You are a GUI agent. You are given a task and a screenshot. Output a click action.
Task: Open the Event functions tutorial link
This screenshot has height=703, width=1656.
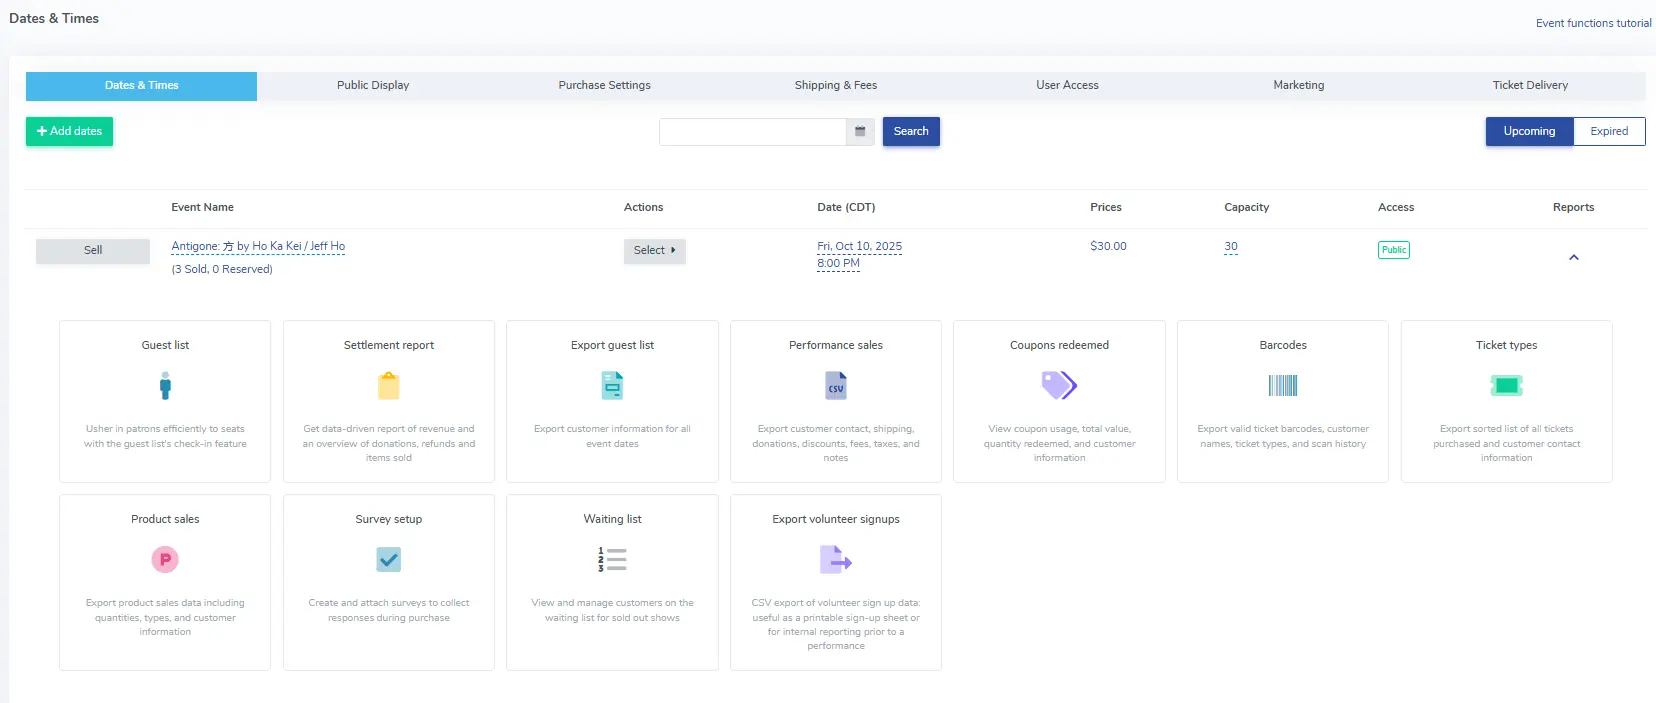coord(1593,23)
